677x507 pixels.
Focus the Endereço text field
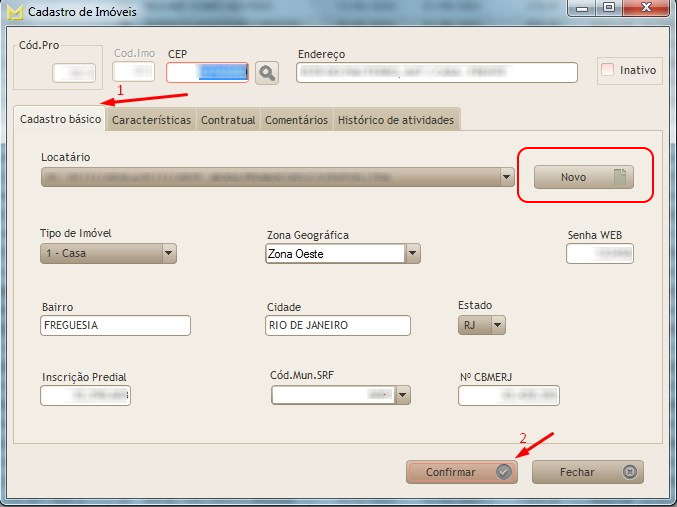tap(437, 72)
